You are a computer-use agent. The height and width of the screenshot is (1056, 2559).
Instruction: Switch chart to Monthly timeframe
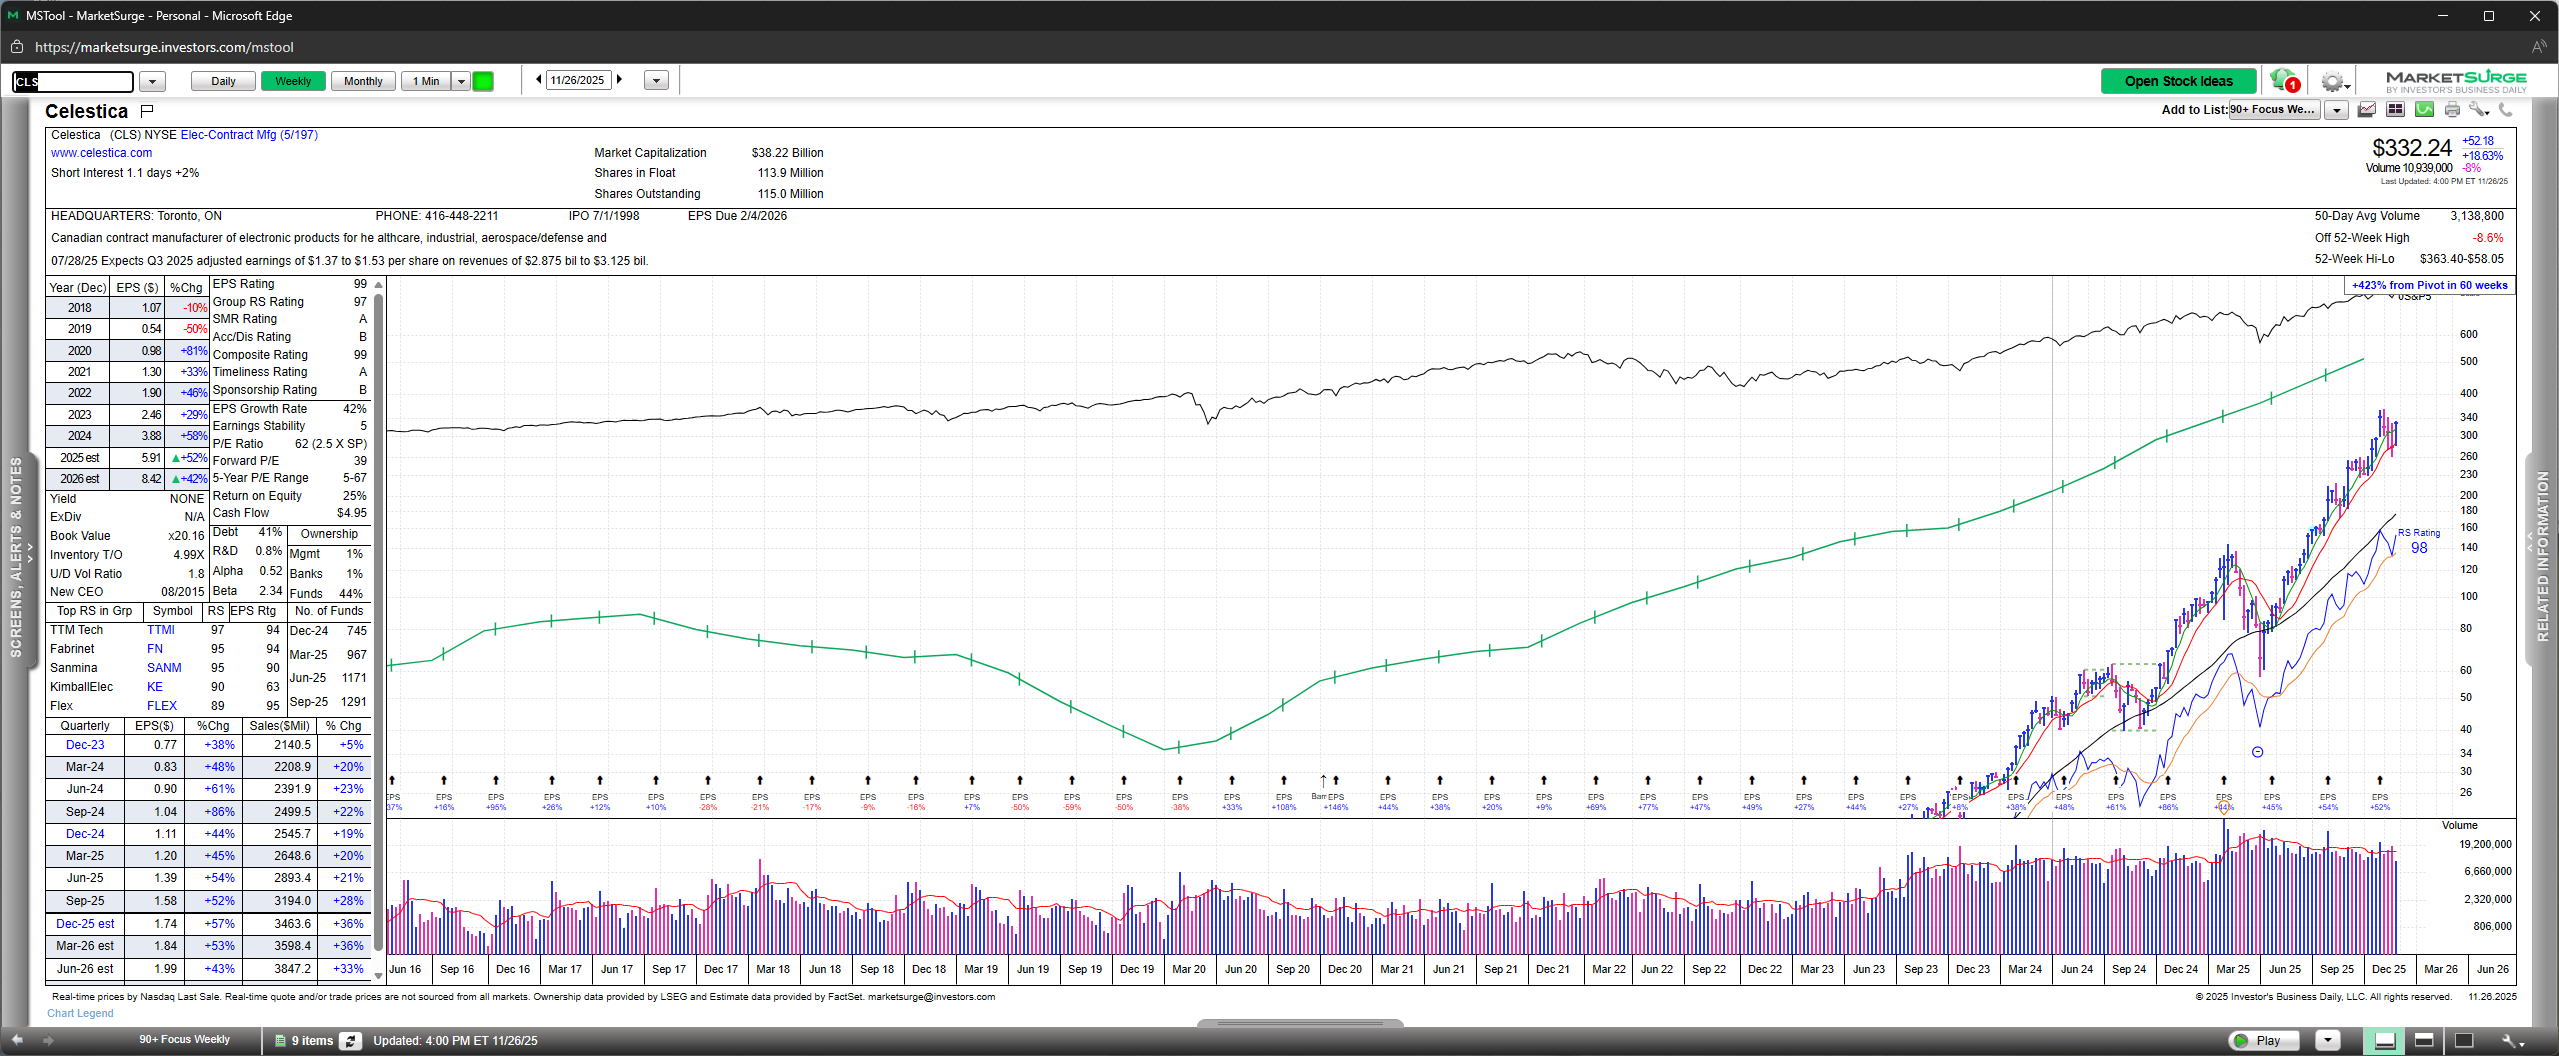click(x=363, y=81)
